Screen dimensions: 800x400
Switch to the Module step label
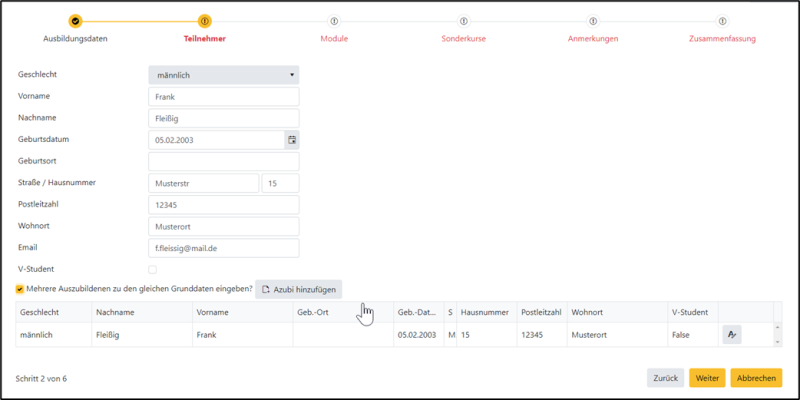334,39
